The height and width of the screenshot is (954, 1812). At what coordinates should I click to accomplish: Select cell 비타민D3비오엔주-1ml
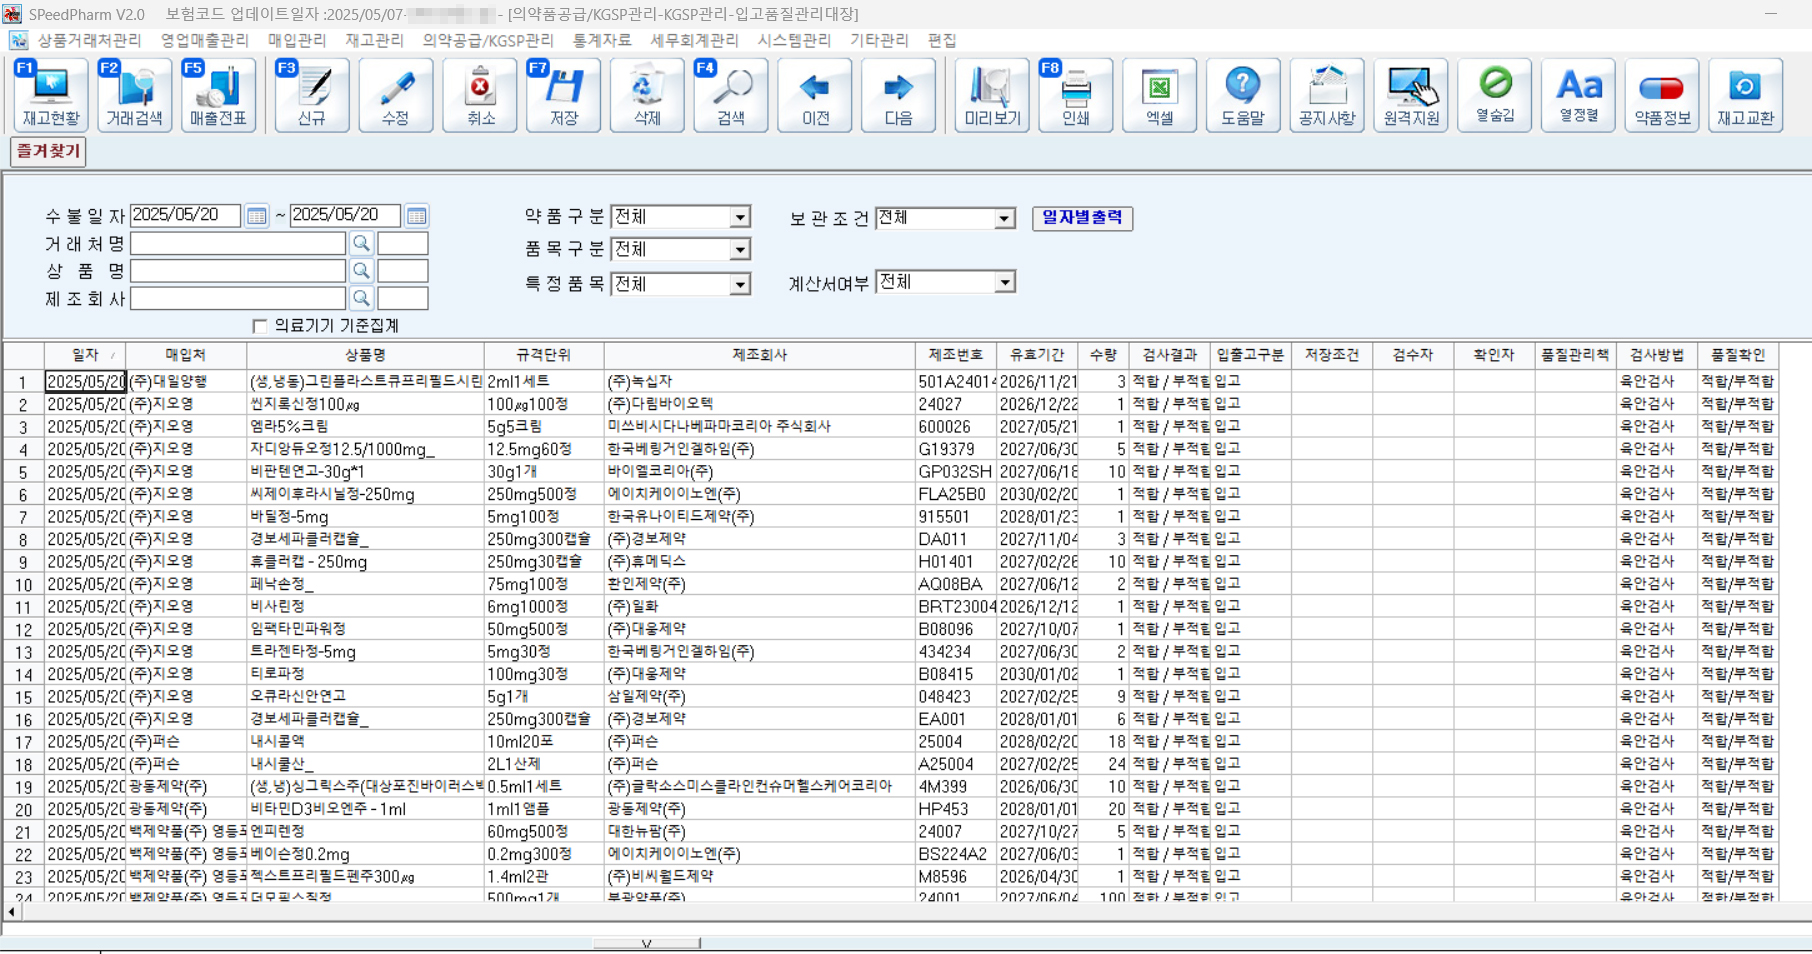(x=365, y=809)
